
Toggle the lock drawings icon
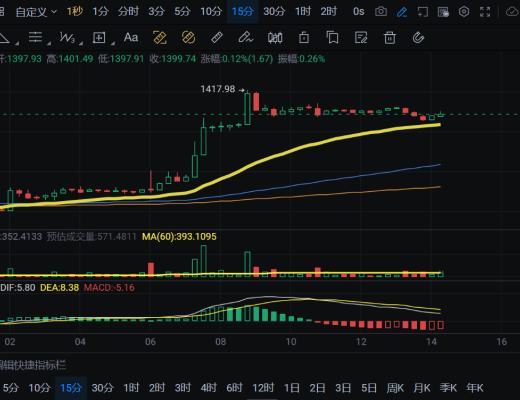tap(304, 37)
